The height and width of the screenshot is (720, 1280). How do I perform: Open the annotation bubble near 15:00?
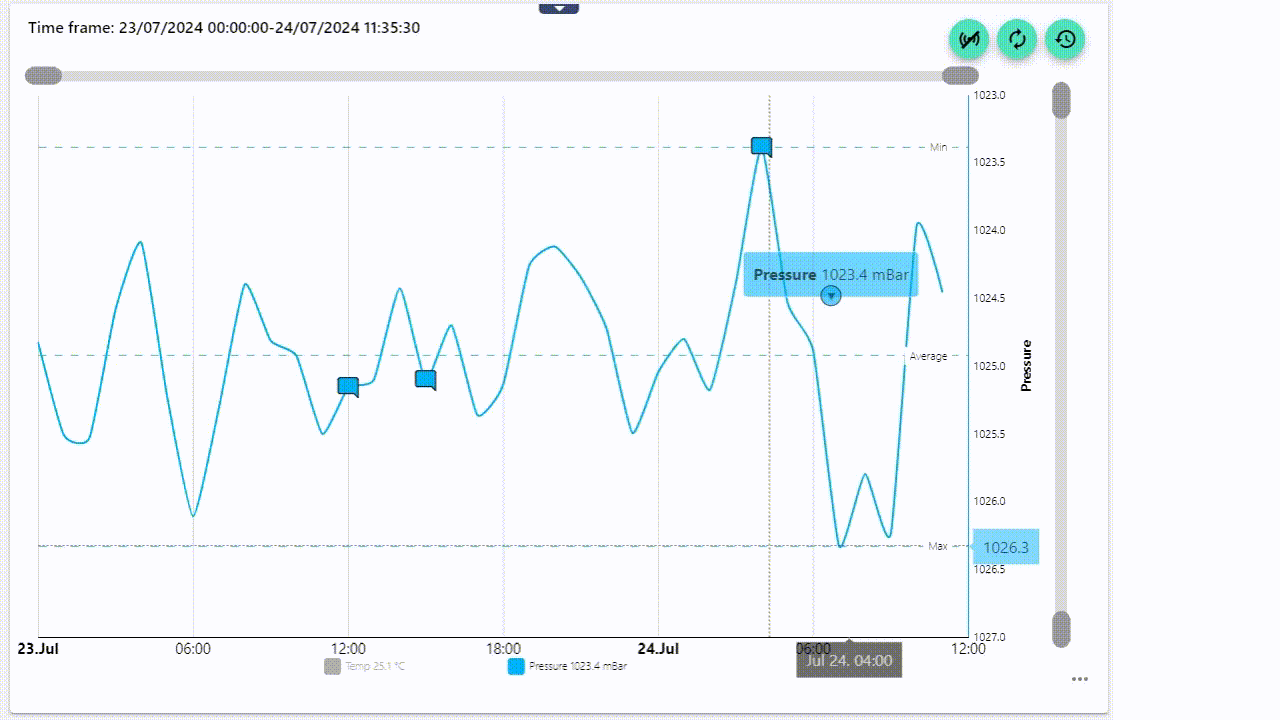[x=426, y=379]
